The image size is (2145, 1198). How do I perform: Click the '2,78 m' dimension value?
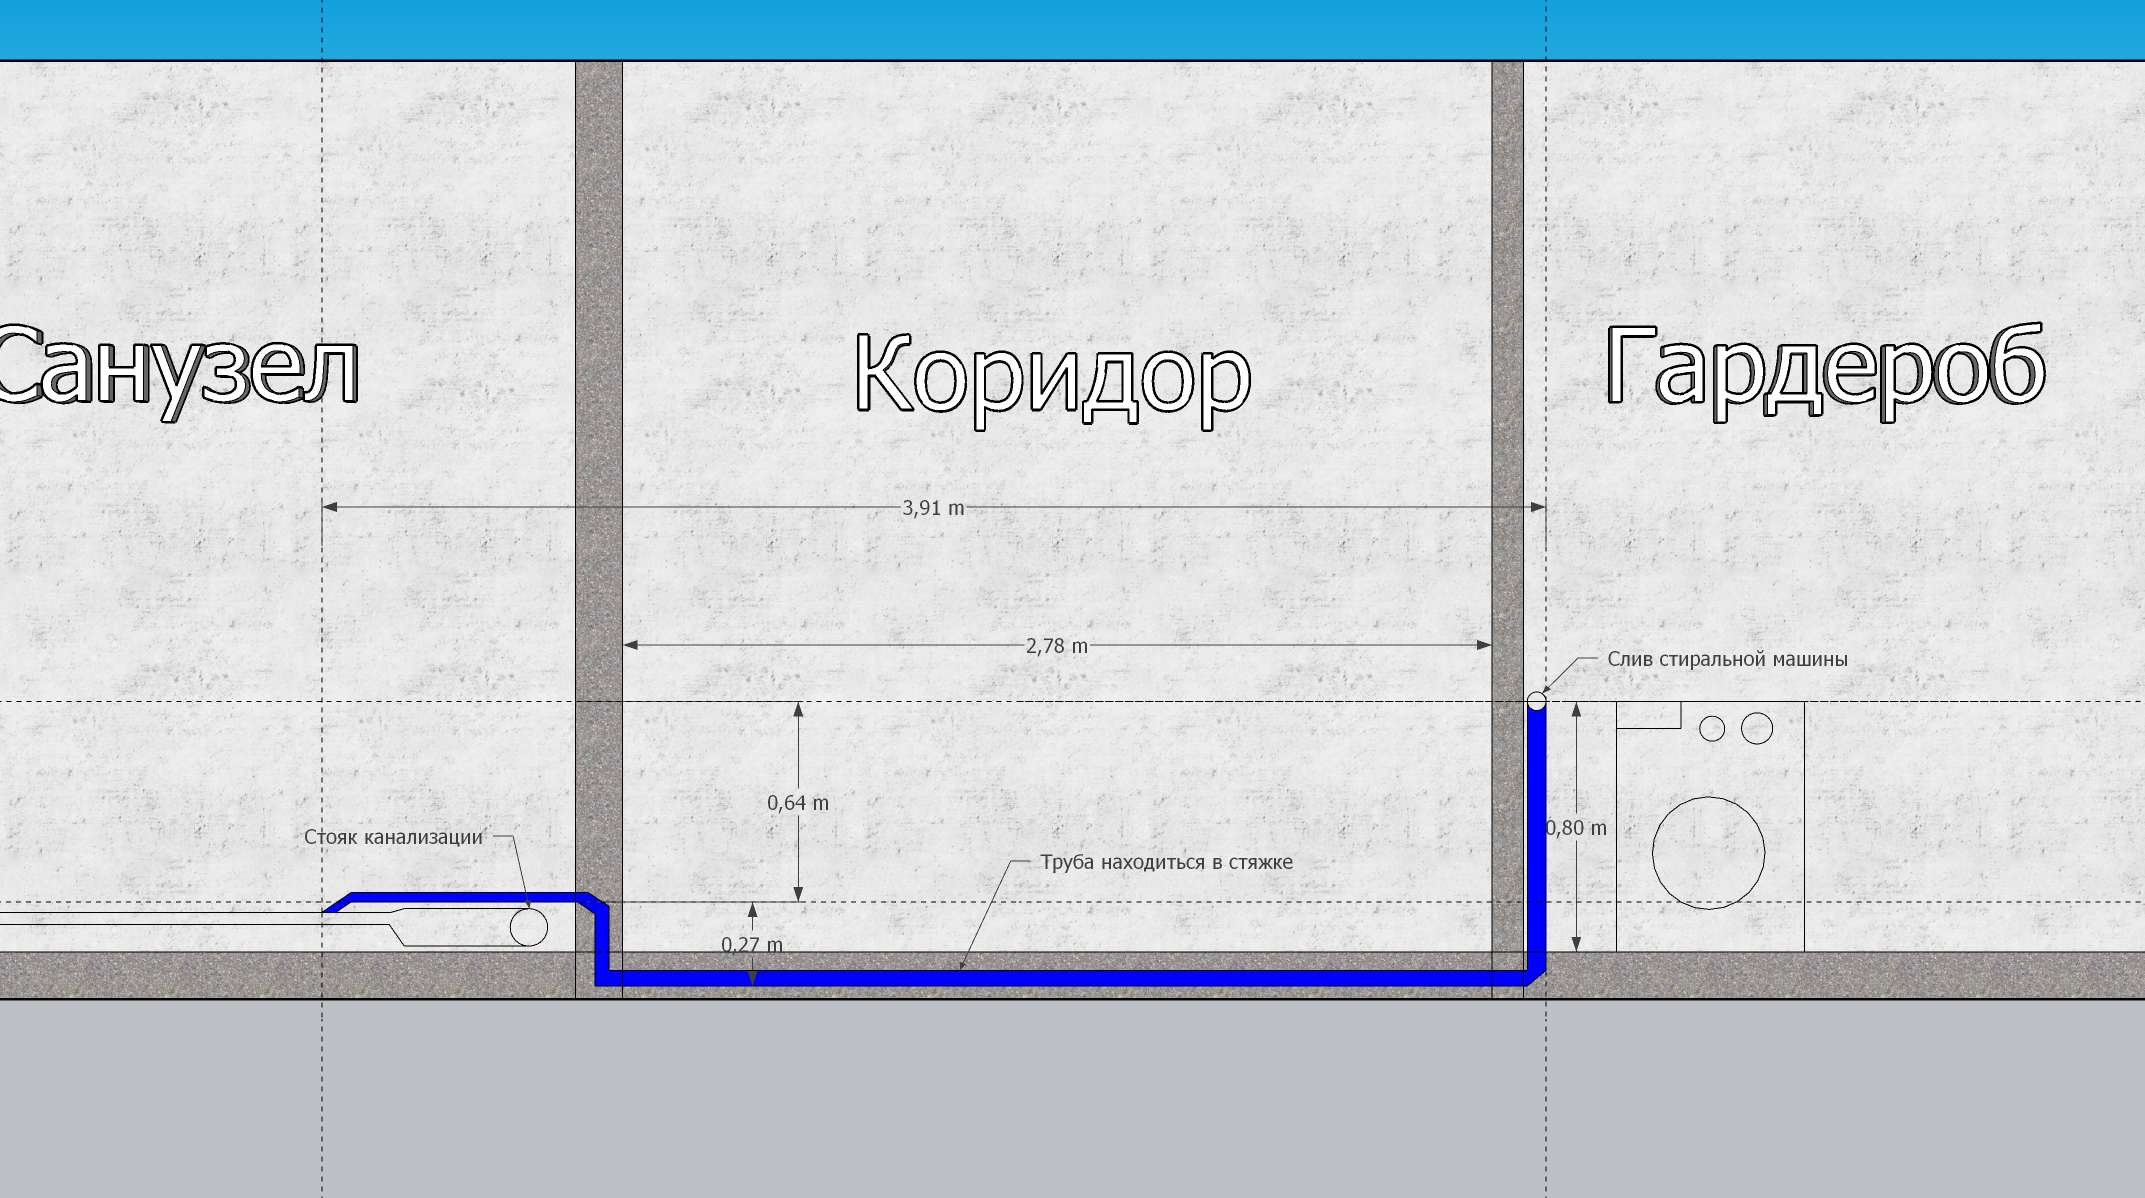tap(1056, 646)
